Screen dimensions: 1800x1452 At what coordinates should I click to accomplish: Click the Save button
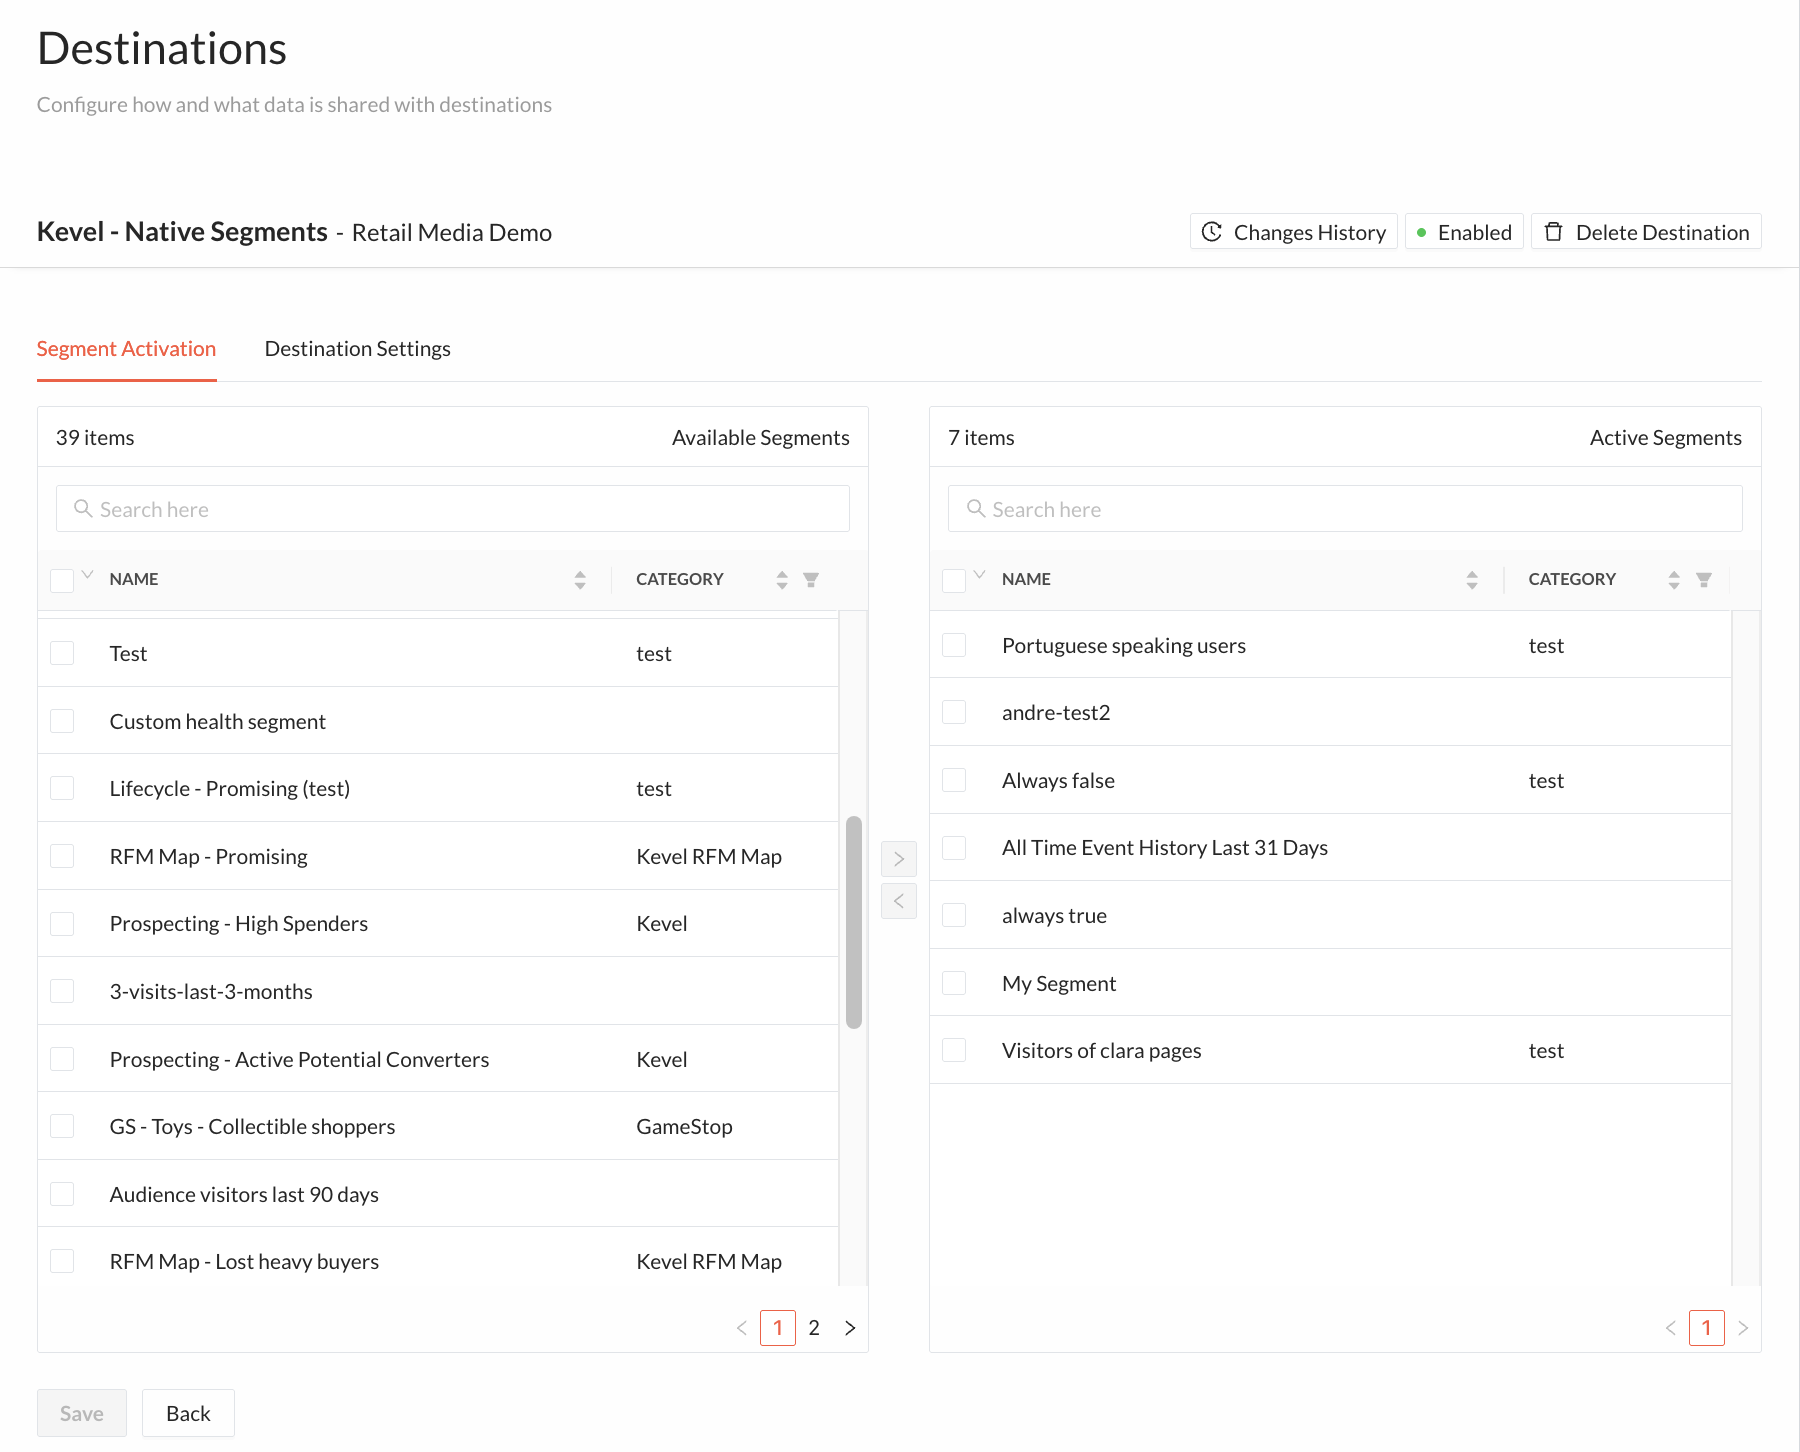tap(82, 1413)
